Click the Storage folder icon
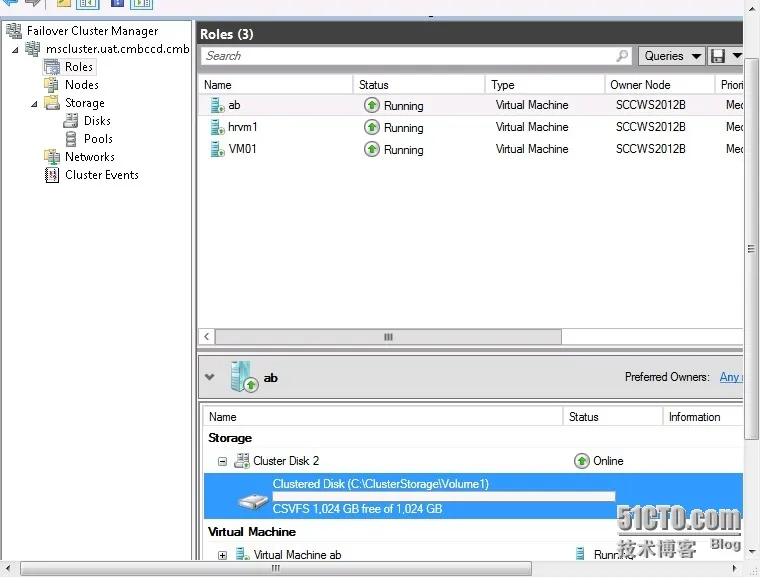 52,103
